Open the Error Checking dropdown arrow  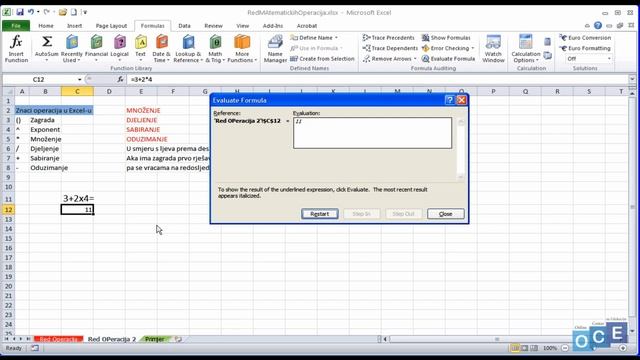click(473, 48)
